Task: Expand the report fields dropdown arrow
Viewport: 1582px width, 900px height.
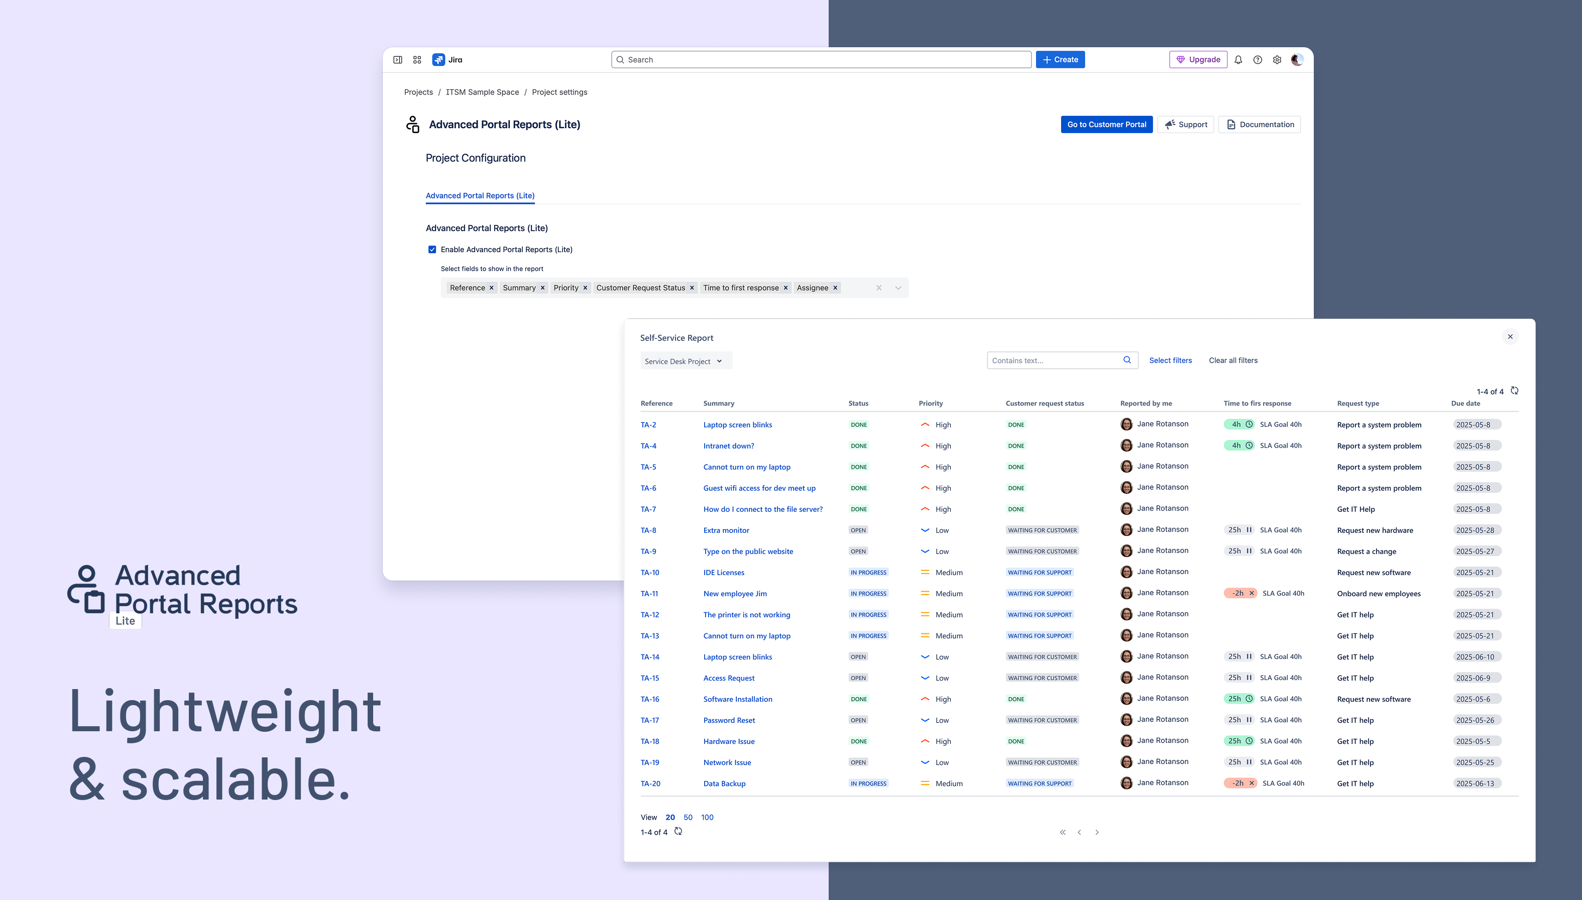Action: pos(898,288)
